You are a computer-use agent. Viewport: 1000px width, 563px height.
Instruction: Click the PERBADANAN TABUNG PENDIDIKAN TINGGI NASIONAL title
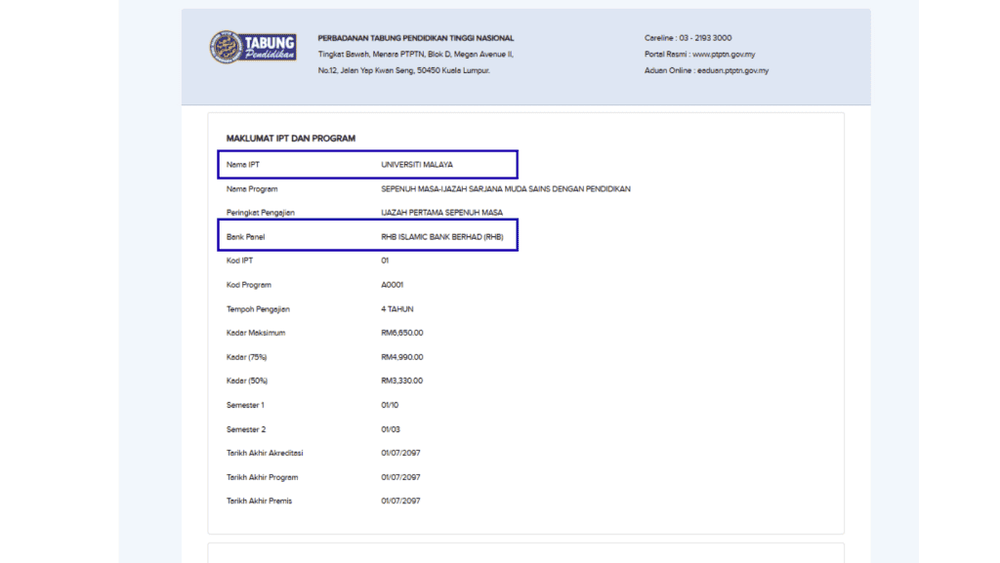click(416, 38)
